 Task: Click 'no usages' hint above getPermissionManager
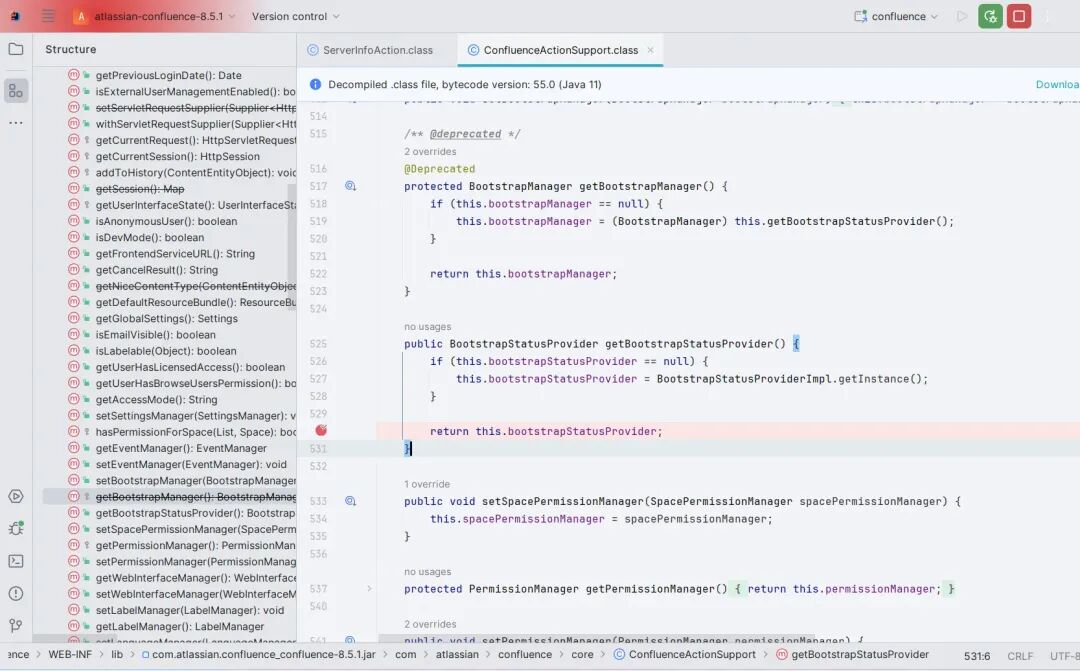[x=428, y=572]
